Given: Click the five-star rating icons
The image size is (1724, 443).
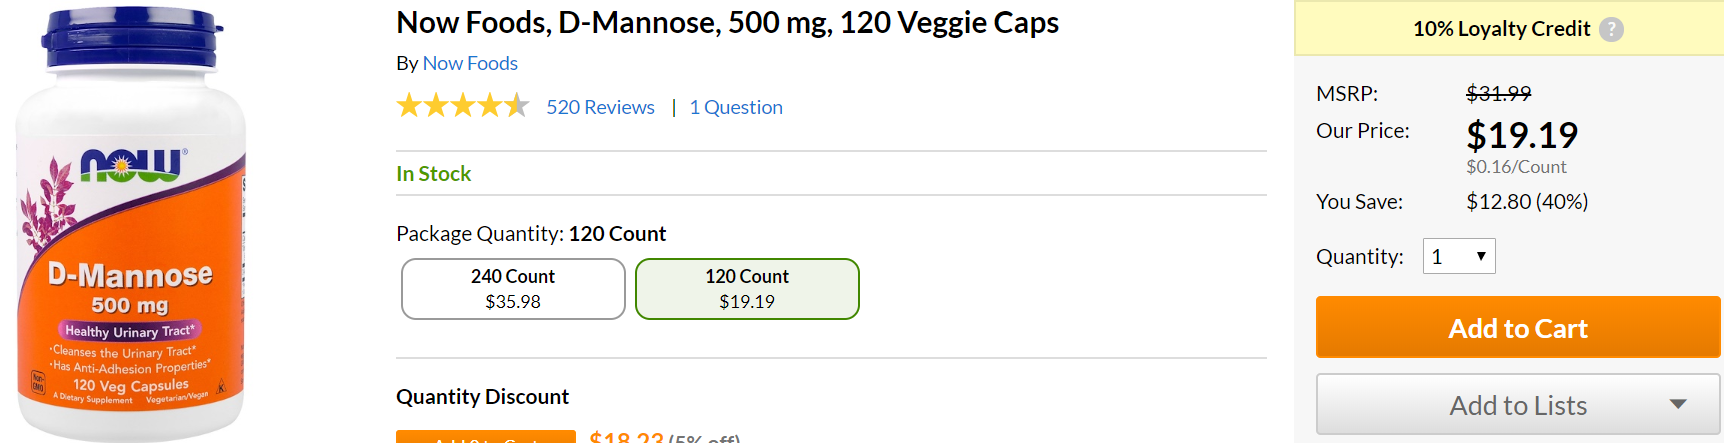Looking at the screenshot, I should coord(462,106).
